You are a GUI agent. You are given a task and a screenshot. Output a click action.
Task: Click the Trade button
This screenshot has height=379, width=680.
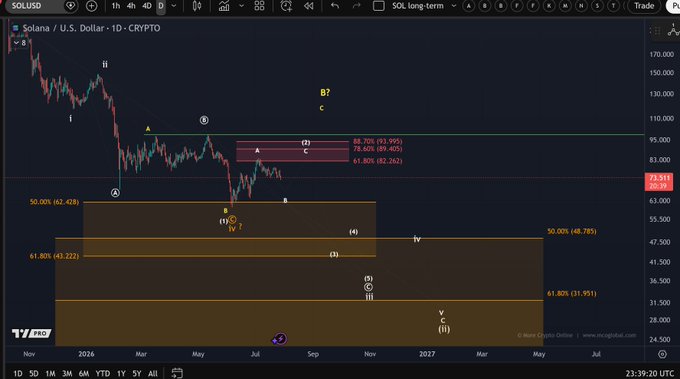[x=644, y=6]
